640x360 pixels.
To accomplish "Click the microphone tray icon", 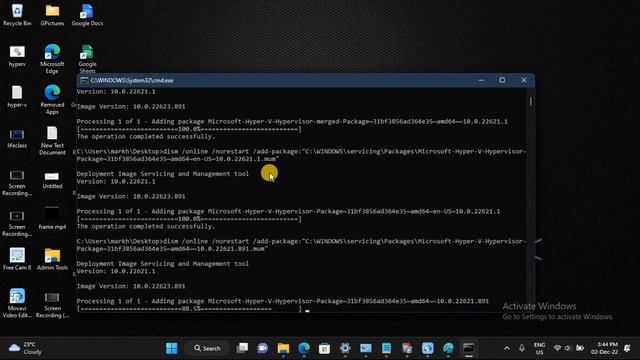I will (522, 348).
